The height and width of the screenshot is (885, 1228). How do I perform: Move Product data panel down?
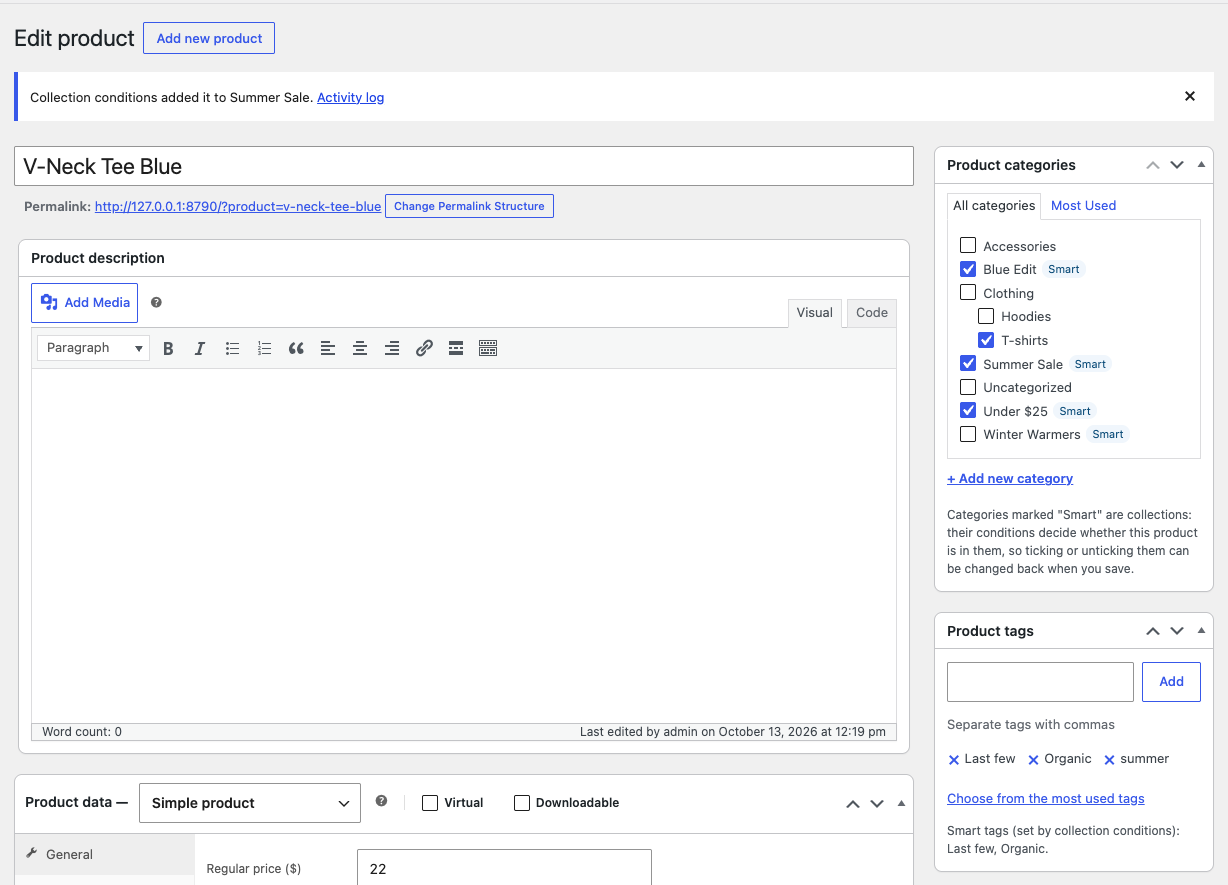click(x=877, y=803)
